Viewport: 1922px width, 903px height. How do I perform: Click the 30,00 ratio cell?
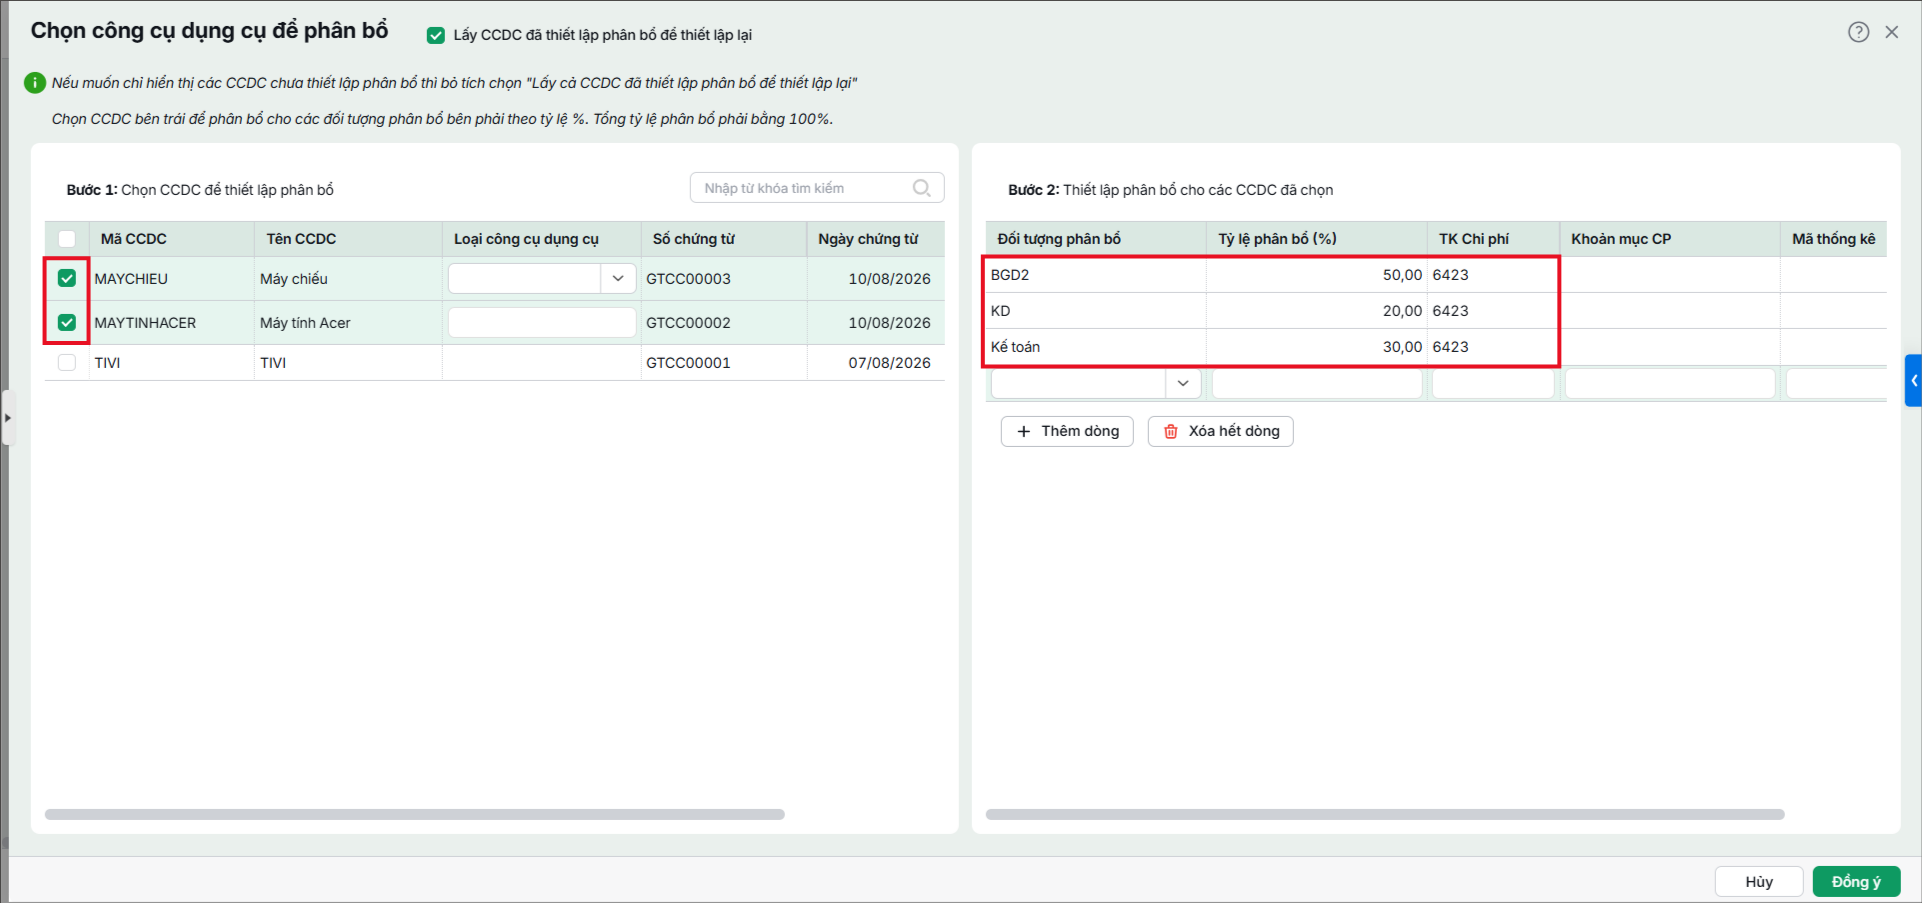click(x=1317, y=347)
